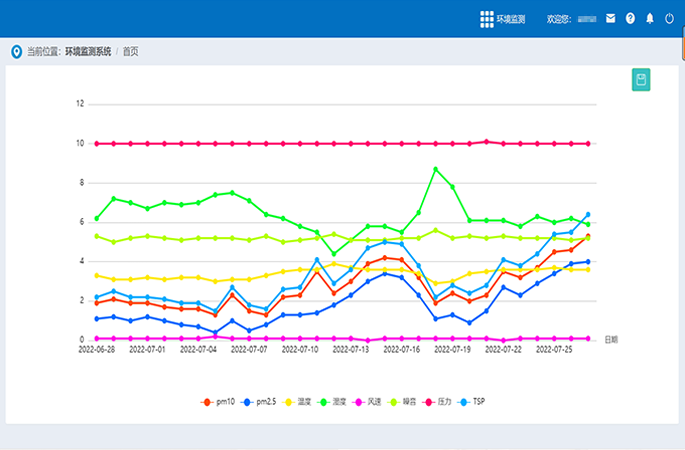
Task: Click the 湿度 peak point near 2022-07-19
Action: 435,169
